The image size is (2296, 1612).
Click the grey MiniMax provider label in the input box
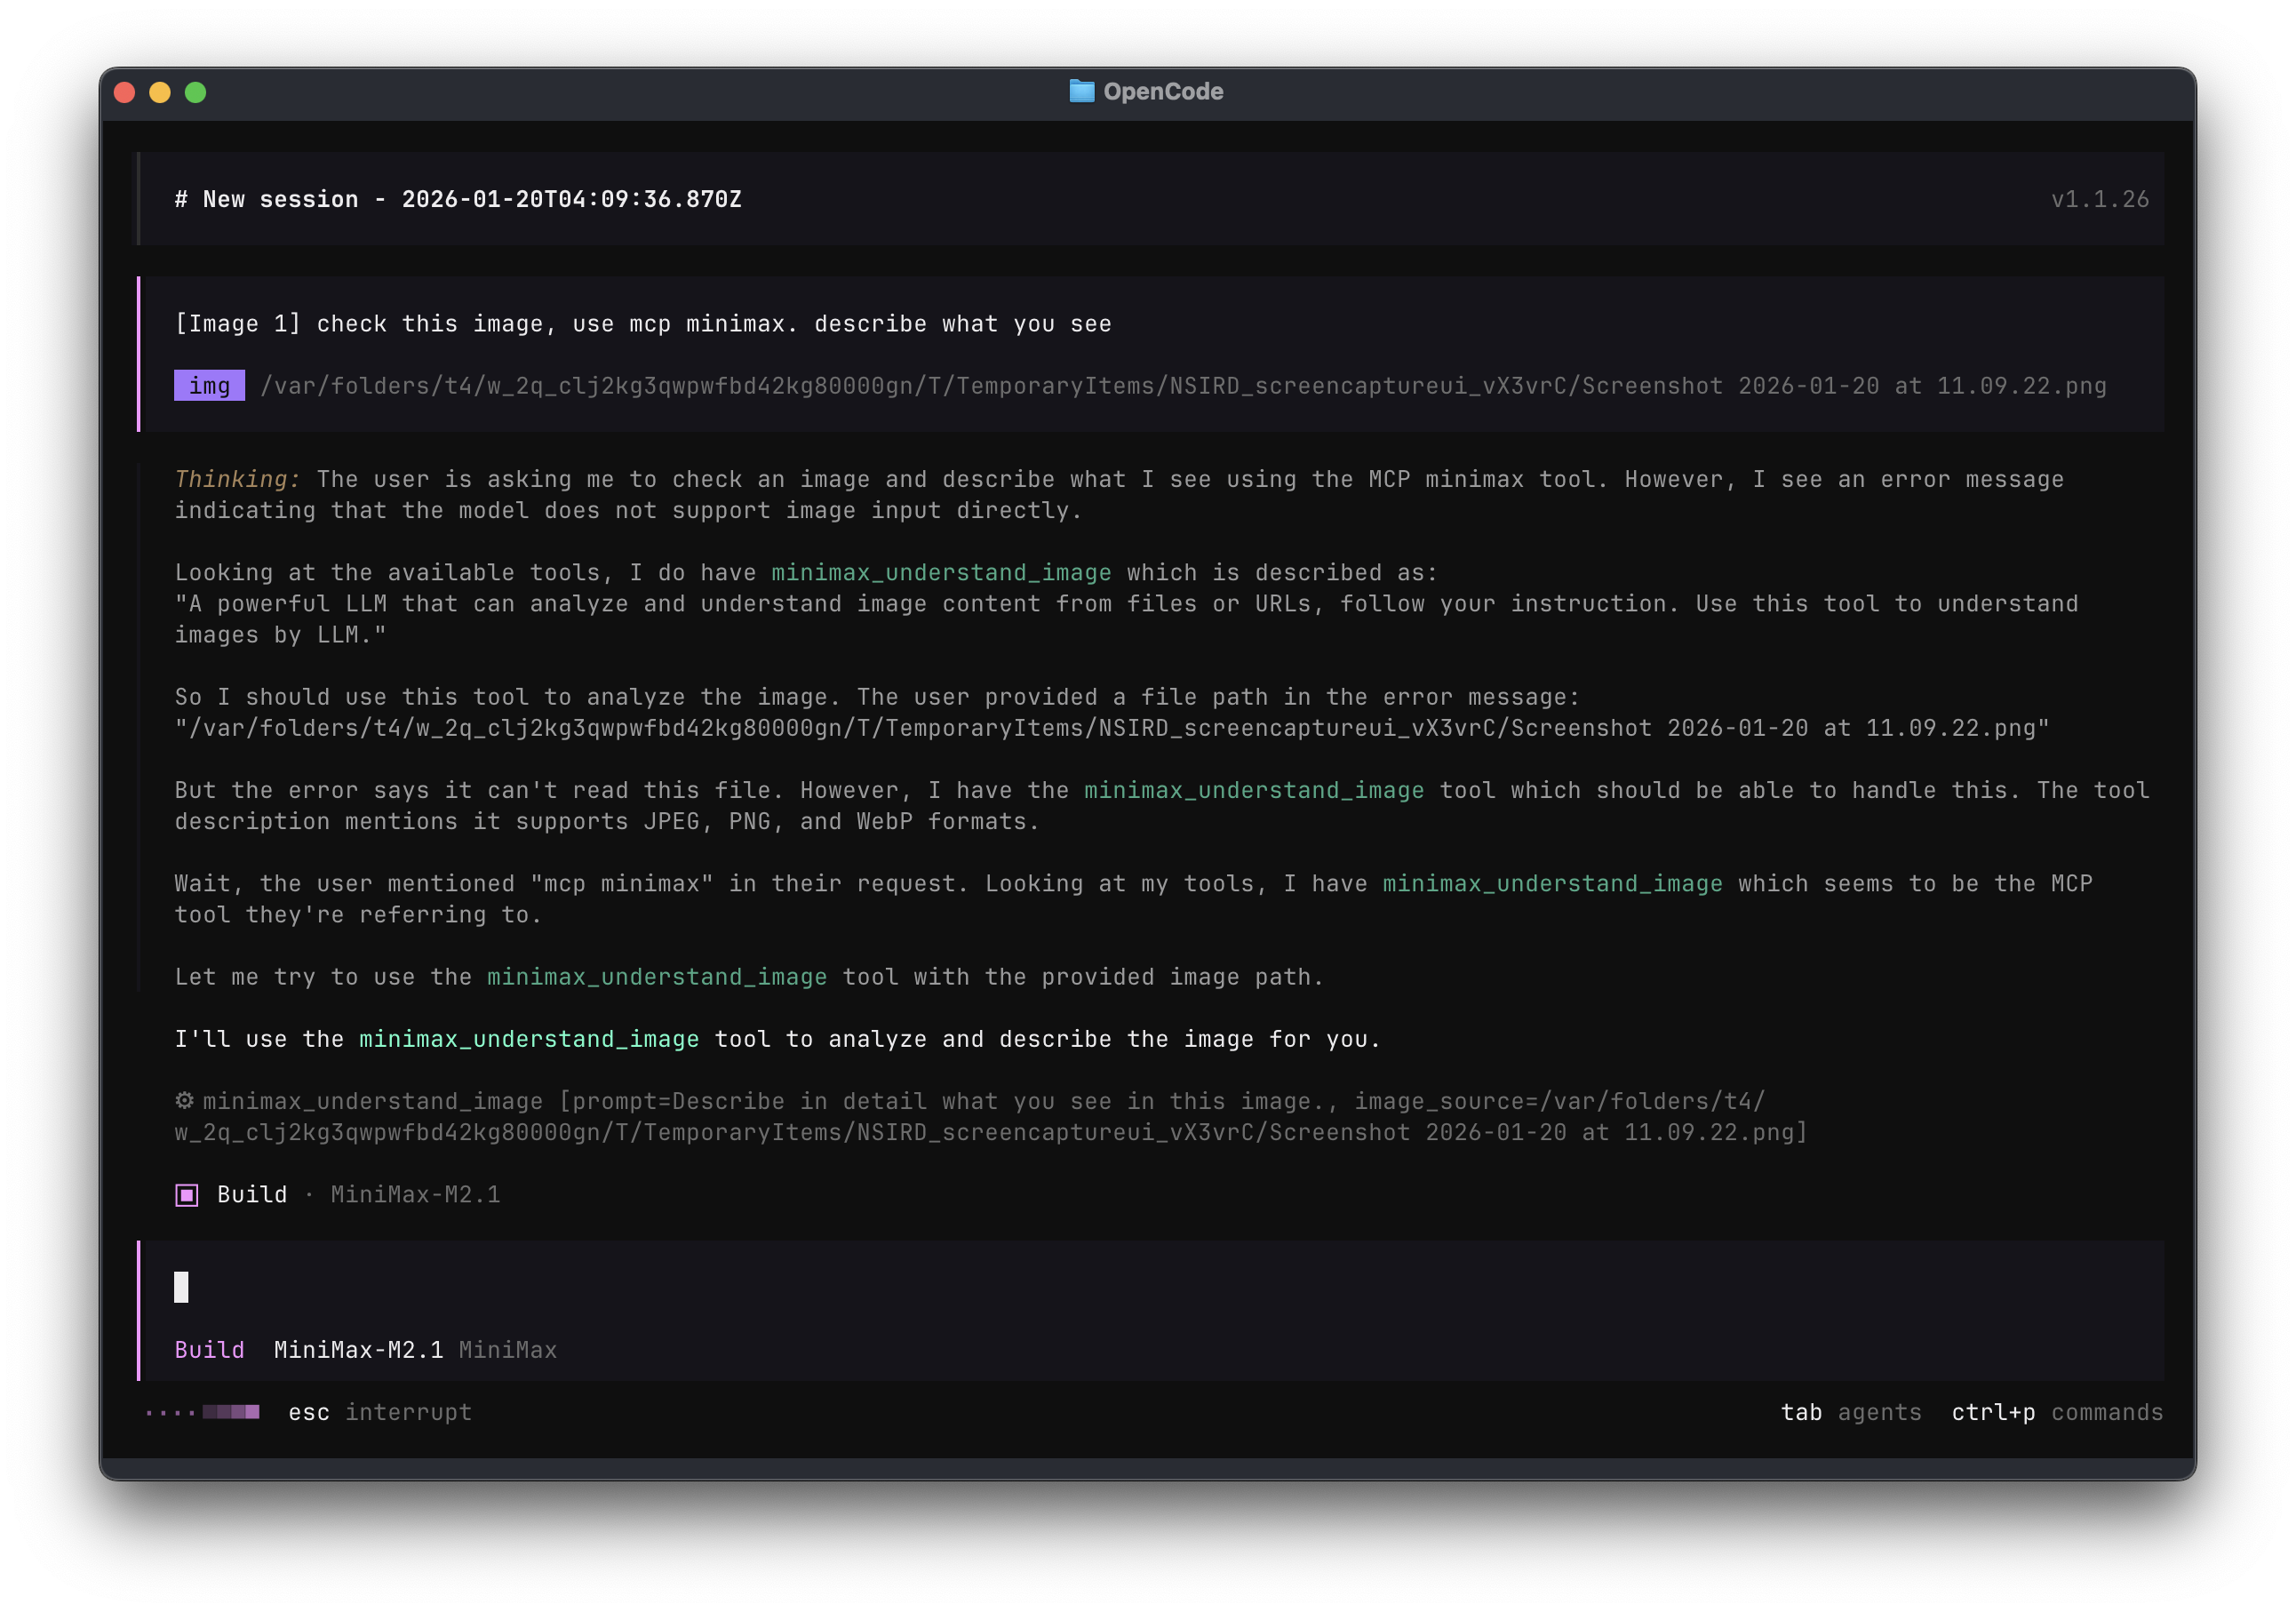click(x=508, y=1350)
